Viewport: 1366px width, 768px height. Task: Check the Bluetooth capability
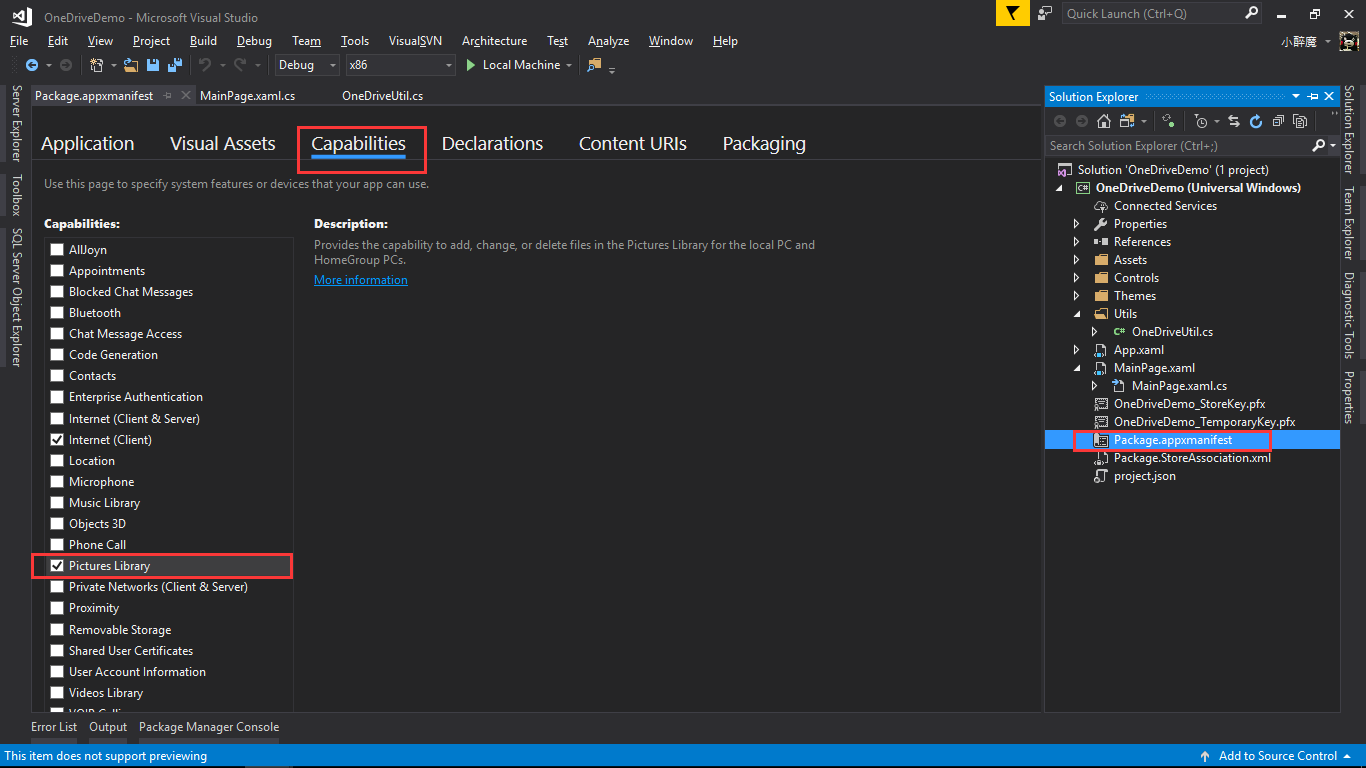tap(57, 313)
